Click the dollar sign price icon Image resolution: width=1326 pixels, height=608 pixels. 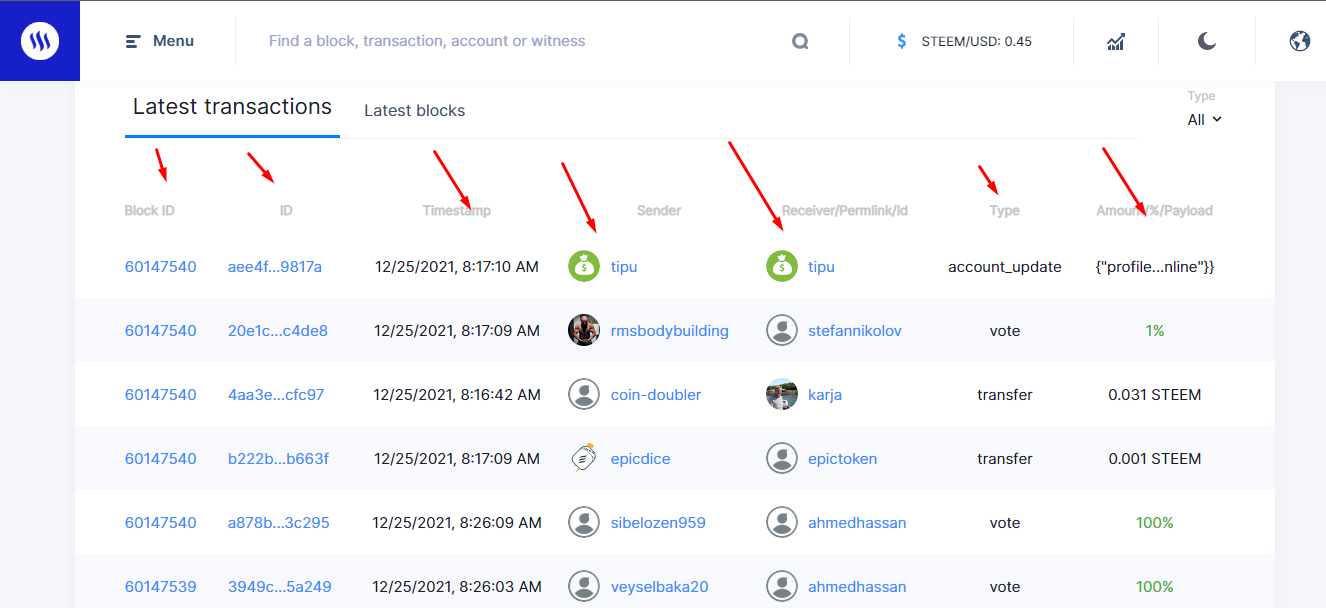click(902, 42)
